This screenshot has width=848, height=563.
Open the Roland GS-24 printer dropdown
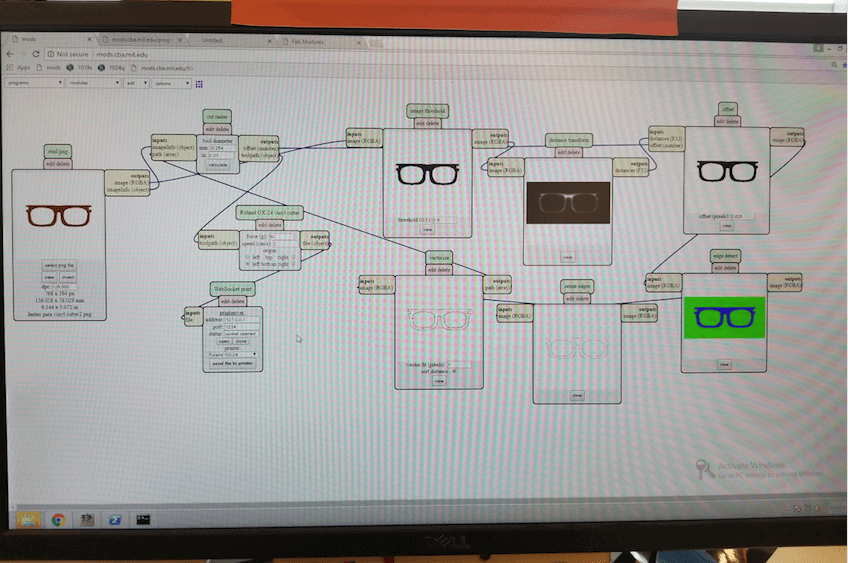tap(233, 355)
